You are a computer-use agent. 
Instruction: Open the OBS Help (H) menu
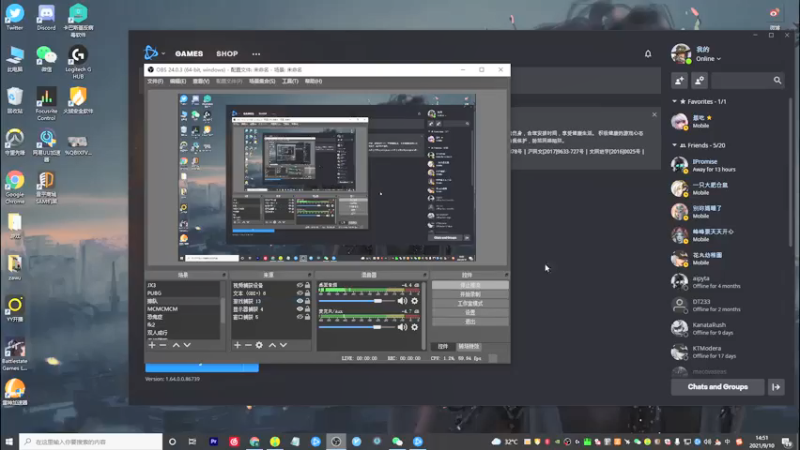[313, 81]
